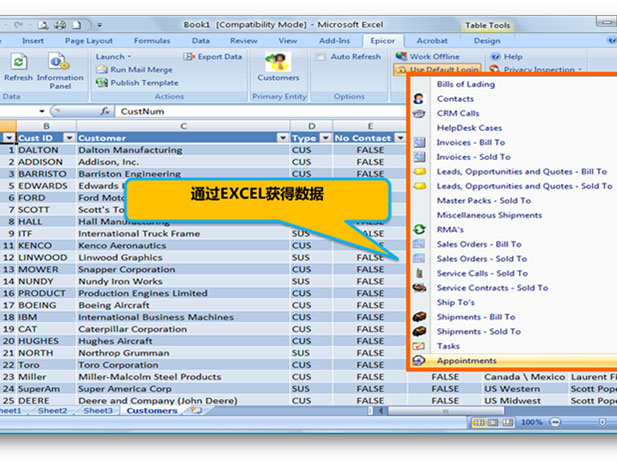The image size is (617, 464).
Task: Choose HelpDesk Cases from list
Action: (x=469, y=128)
